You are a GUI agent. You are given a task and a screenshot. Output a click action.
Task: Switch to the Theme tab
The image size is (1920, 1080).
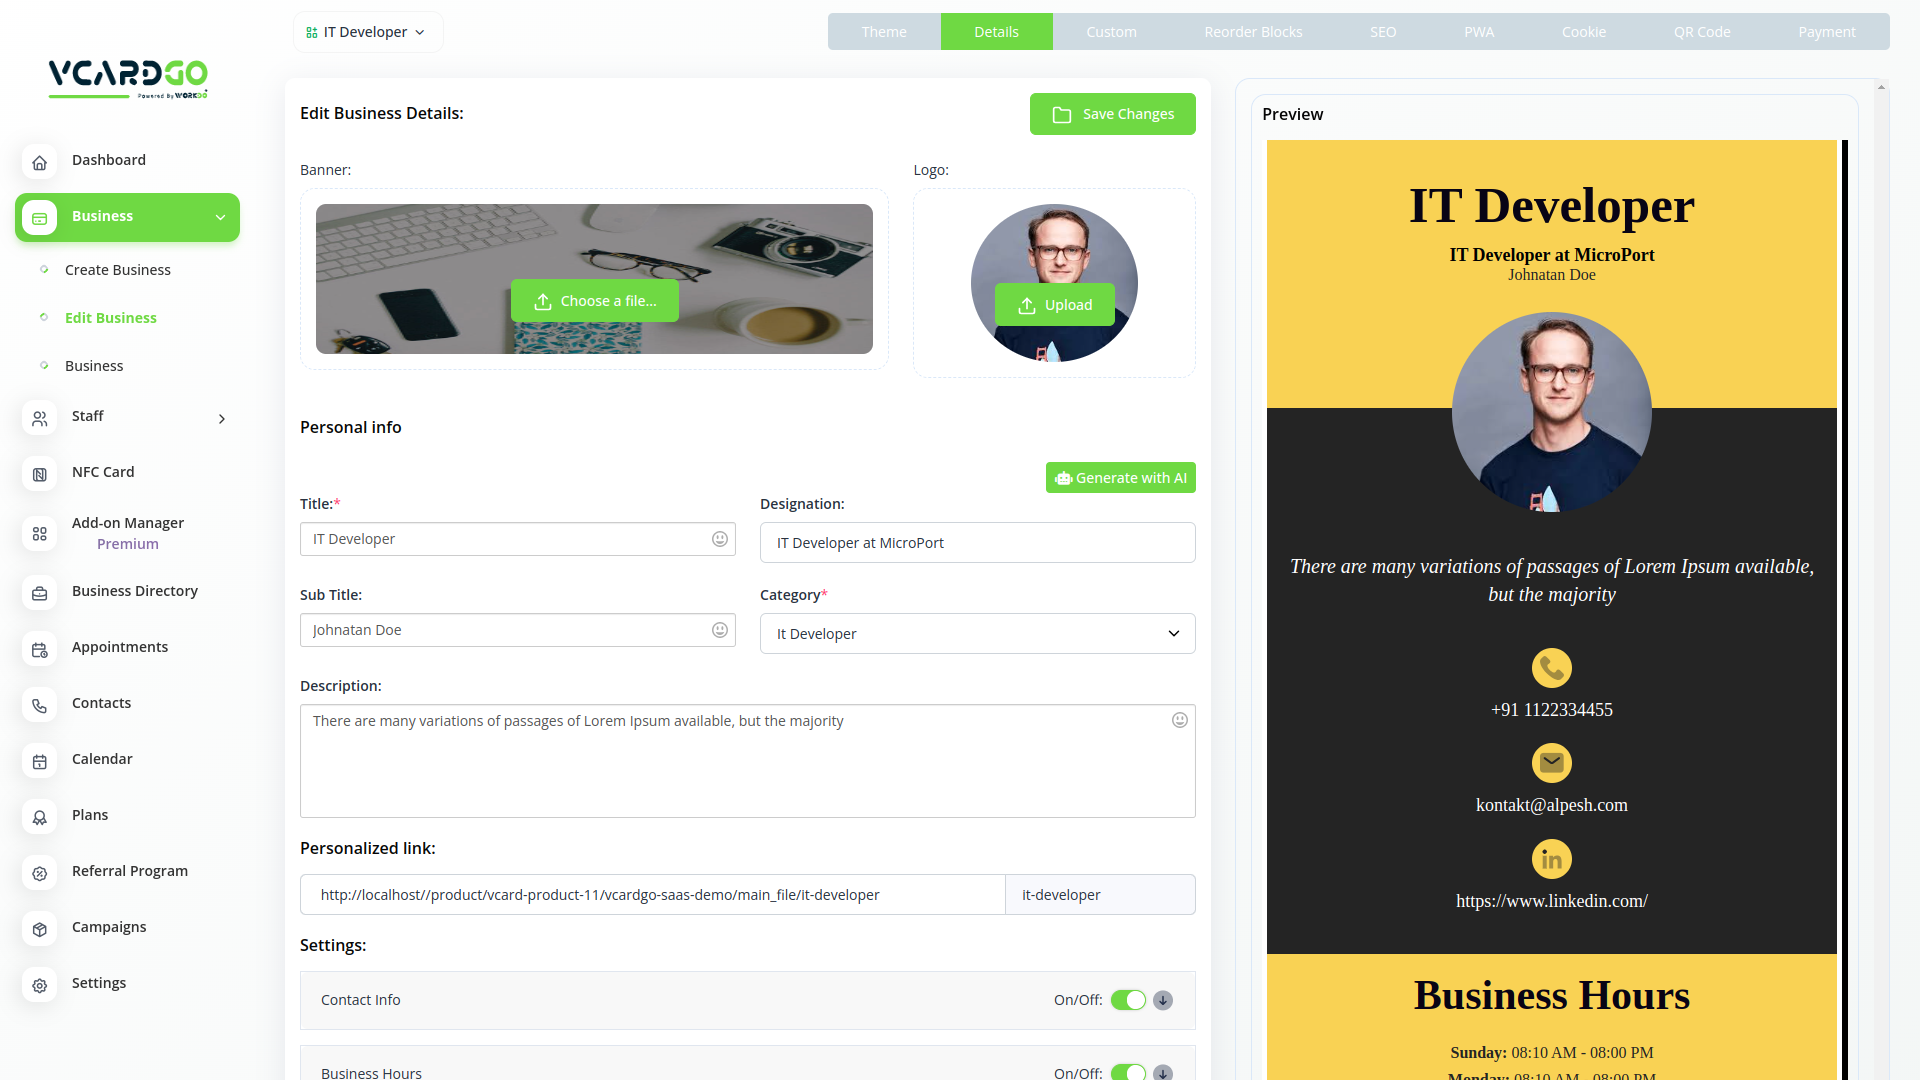(x=884, y=32)
